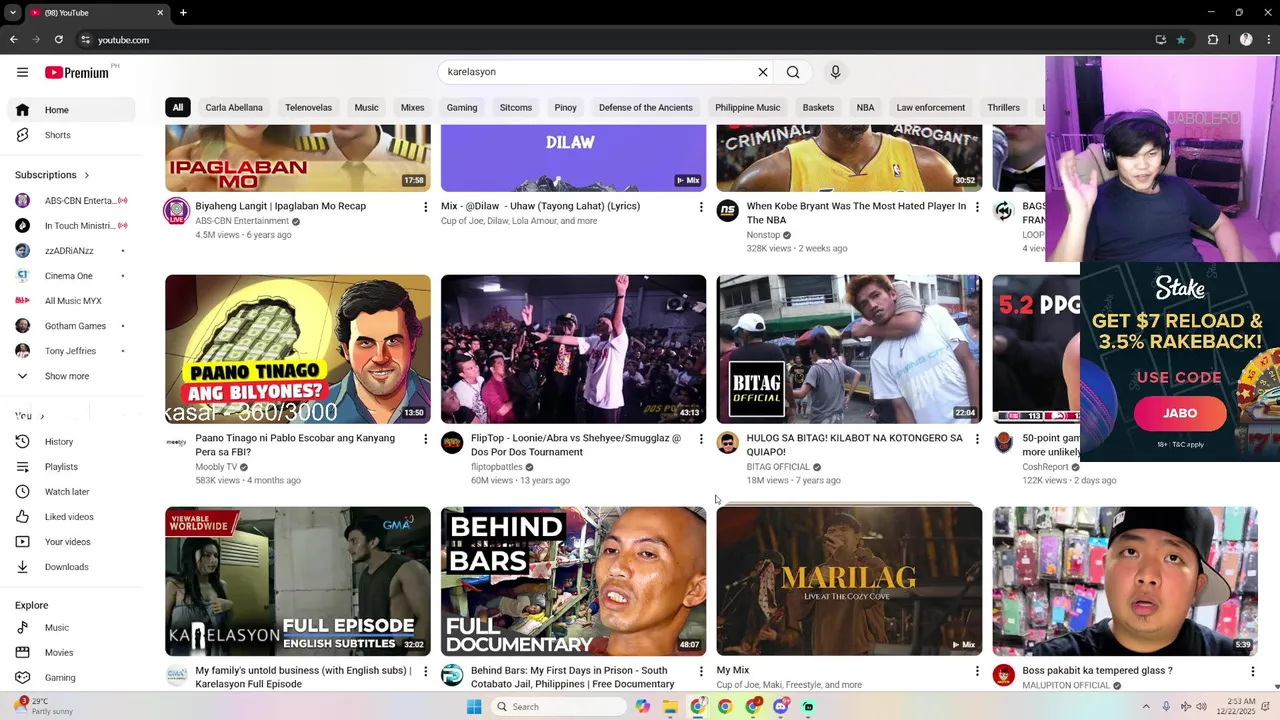1280x720 pixels.
Task: Select the Carla Abellana filter chip
Action: tap(234, 108)
